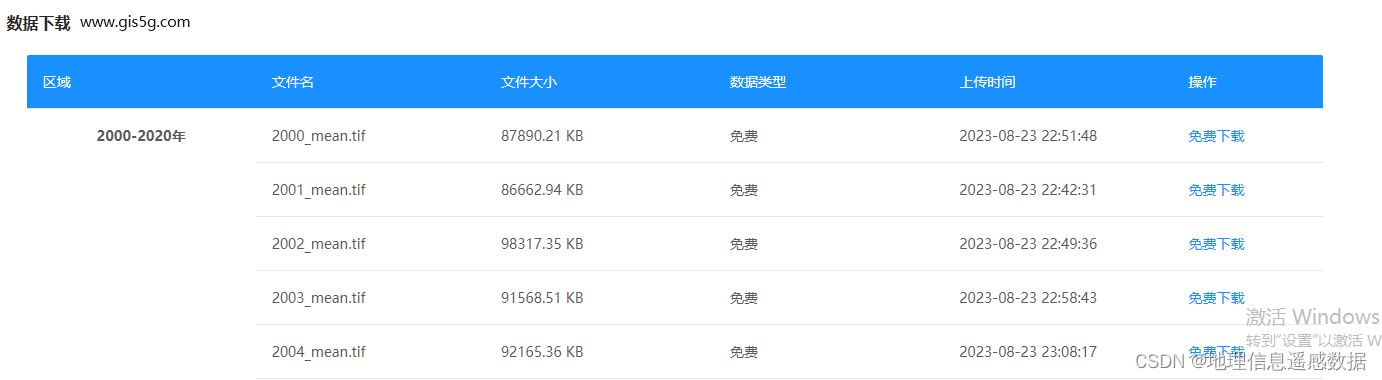Click the 数据下载 heading

(39, 23)
